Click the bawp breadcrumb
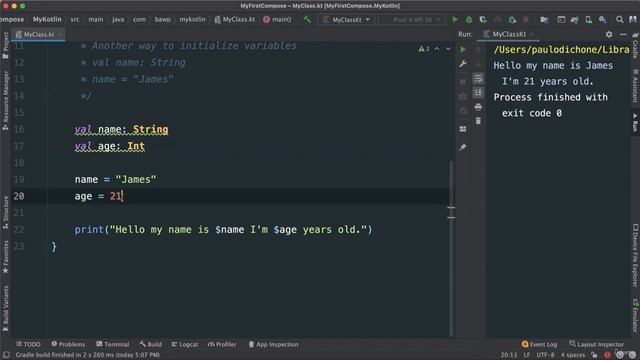Image resolution: width=640 pixels, height=360 pixels. [x=162, y=19]
